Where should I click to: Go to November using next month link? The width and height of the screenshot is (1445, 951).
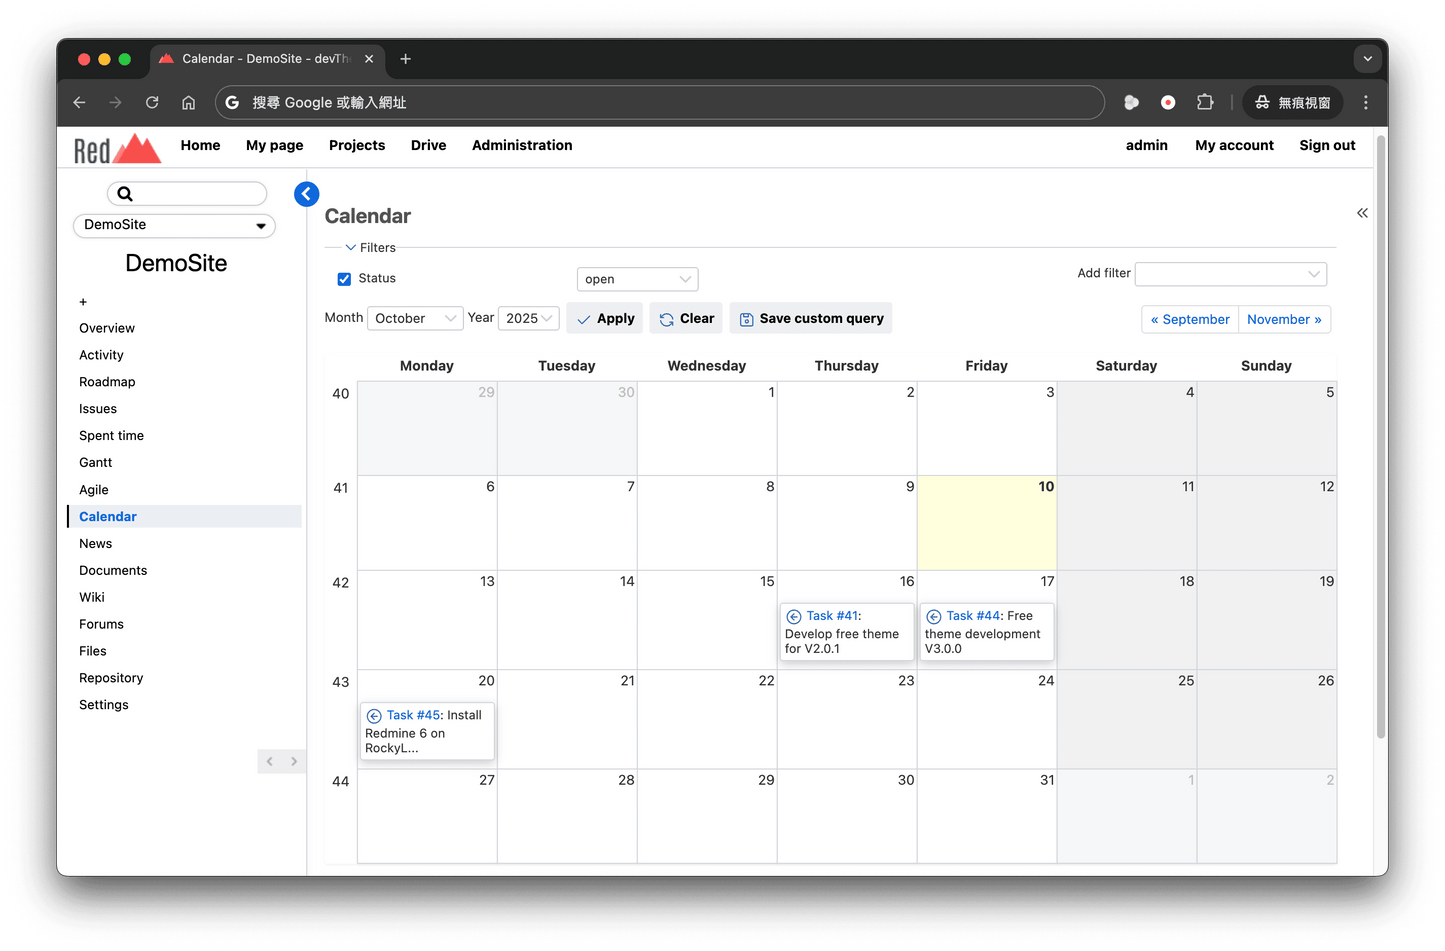pos(1284,320)
